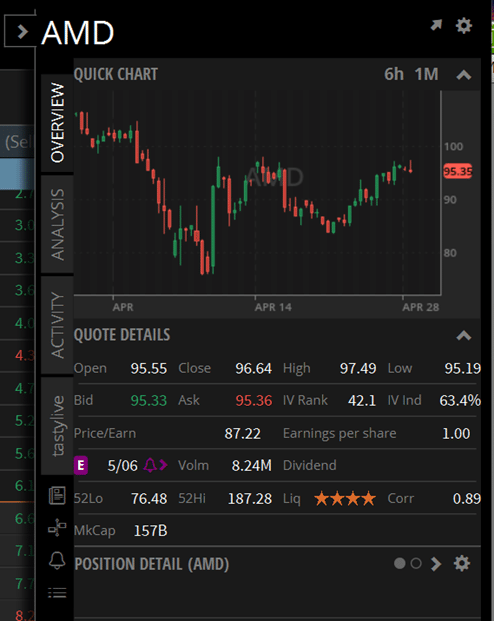This screenshot has width=494, height=621.
Task: Collapse the sidebar with the chevron beside AMD
Action: point(23,32)
